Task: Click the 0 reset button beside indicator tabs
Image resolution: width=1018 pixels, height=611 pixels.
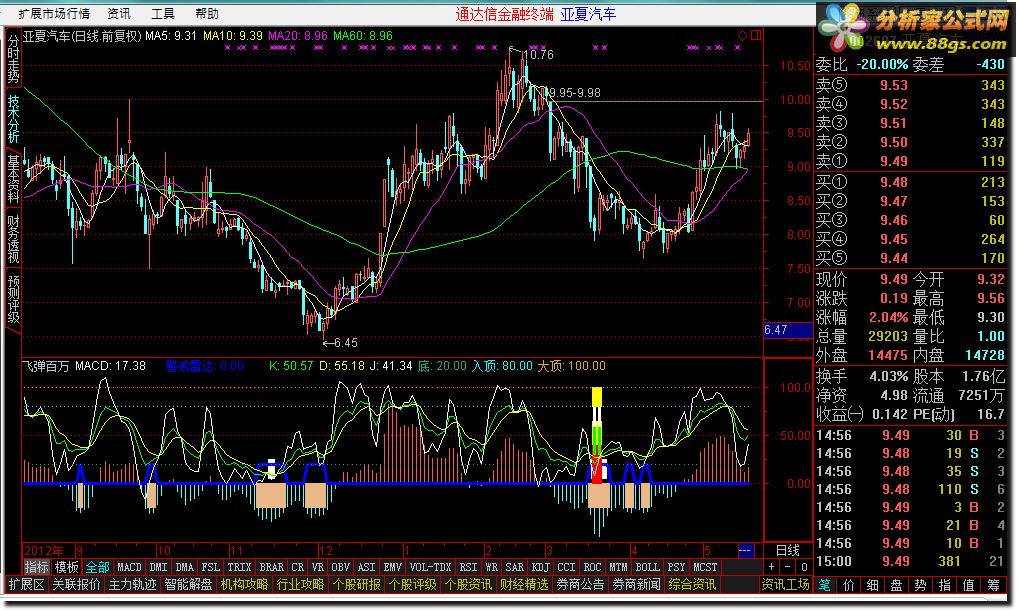Action: [x=803, y=567]
